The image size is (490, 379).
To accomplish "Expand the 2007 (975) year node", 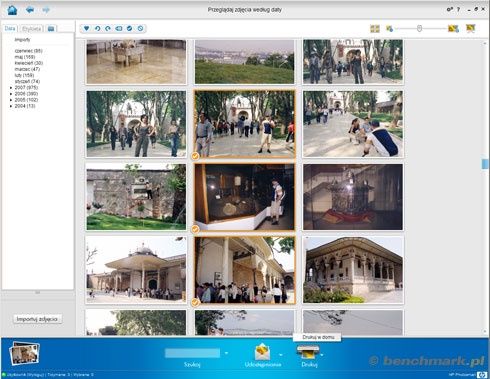I will point(11,88).
